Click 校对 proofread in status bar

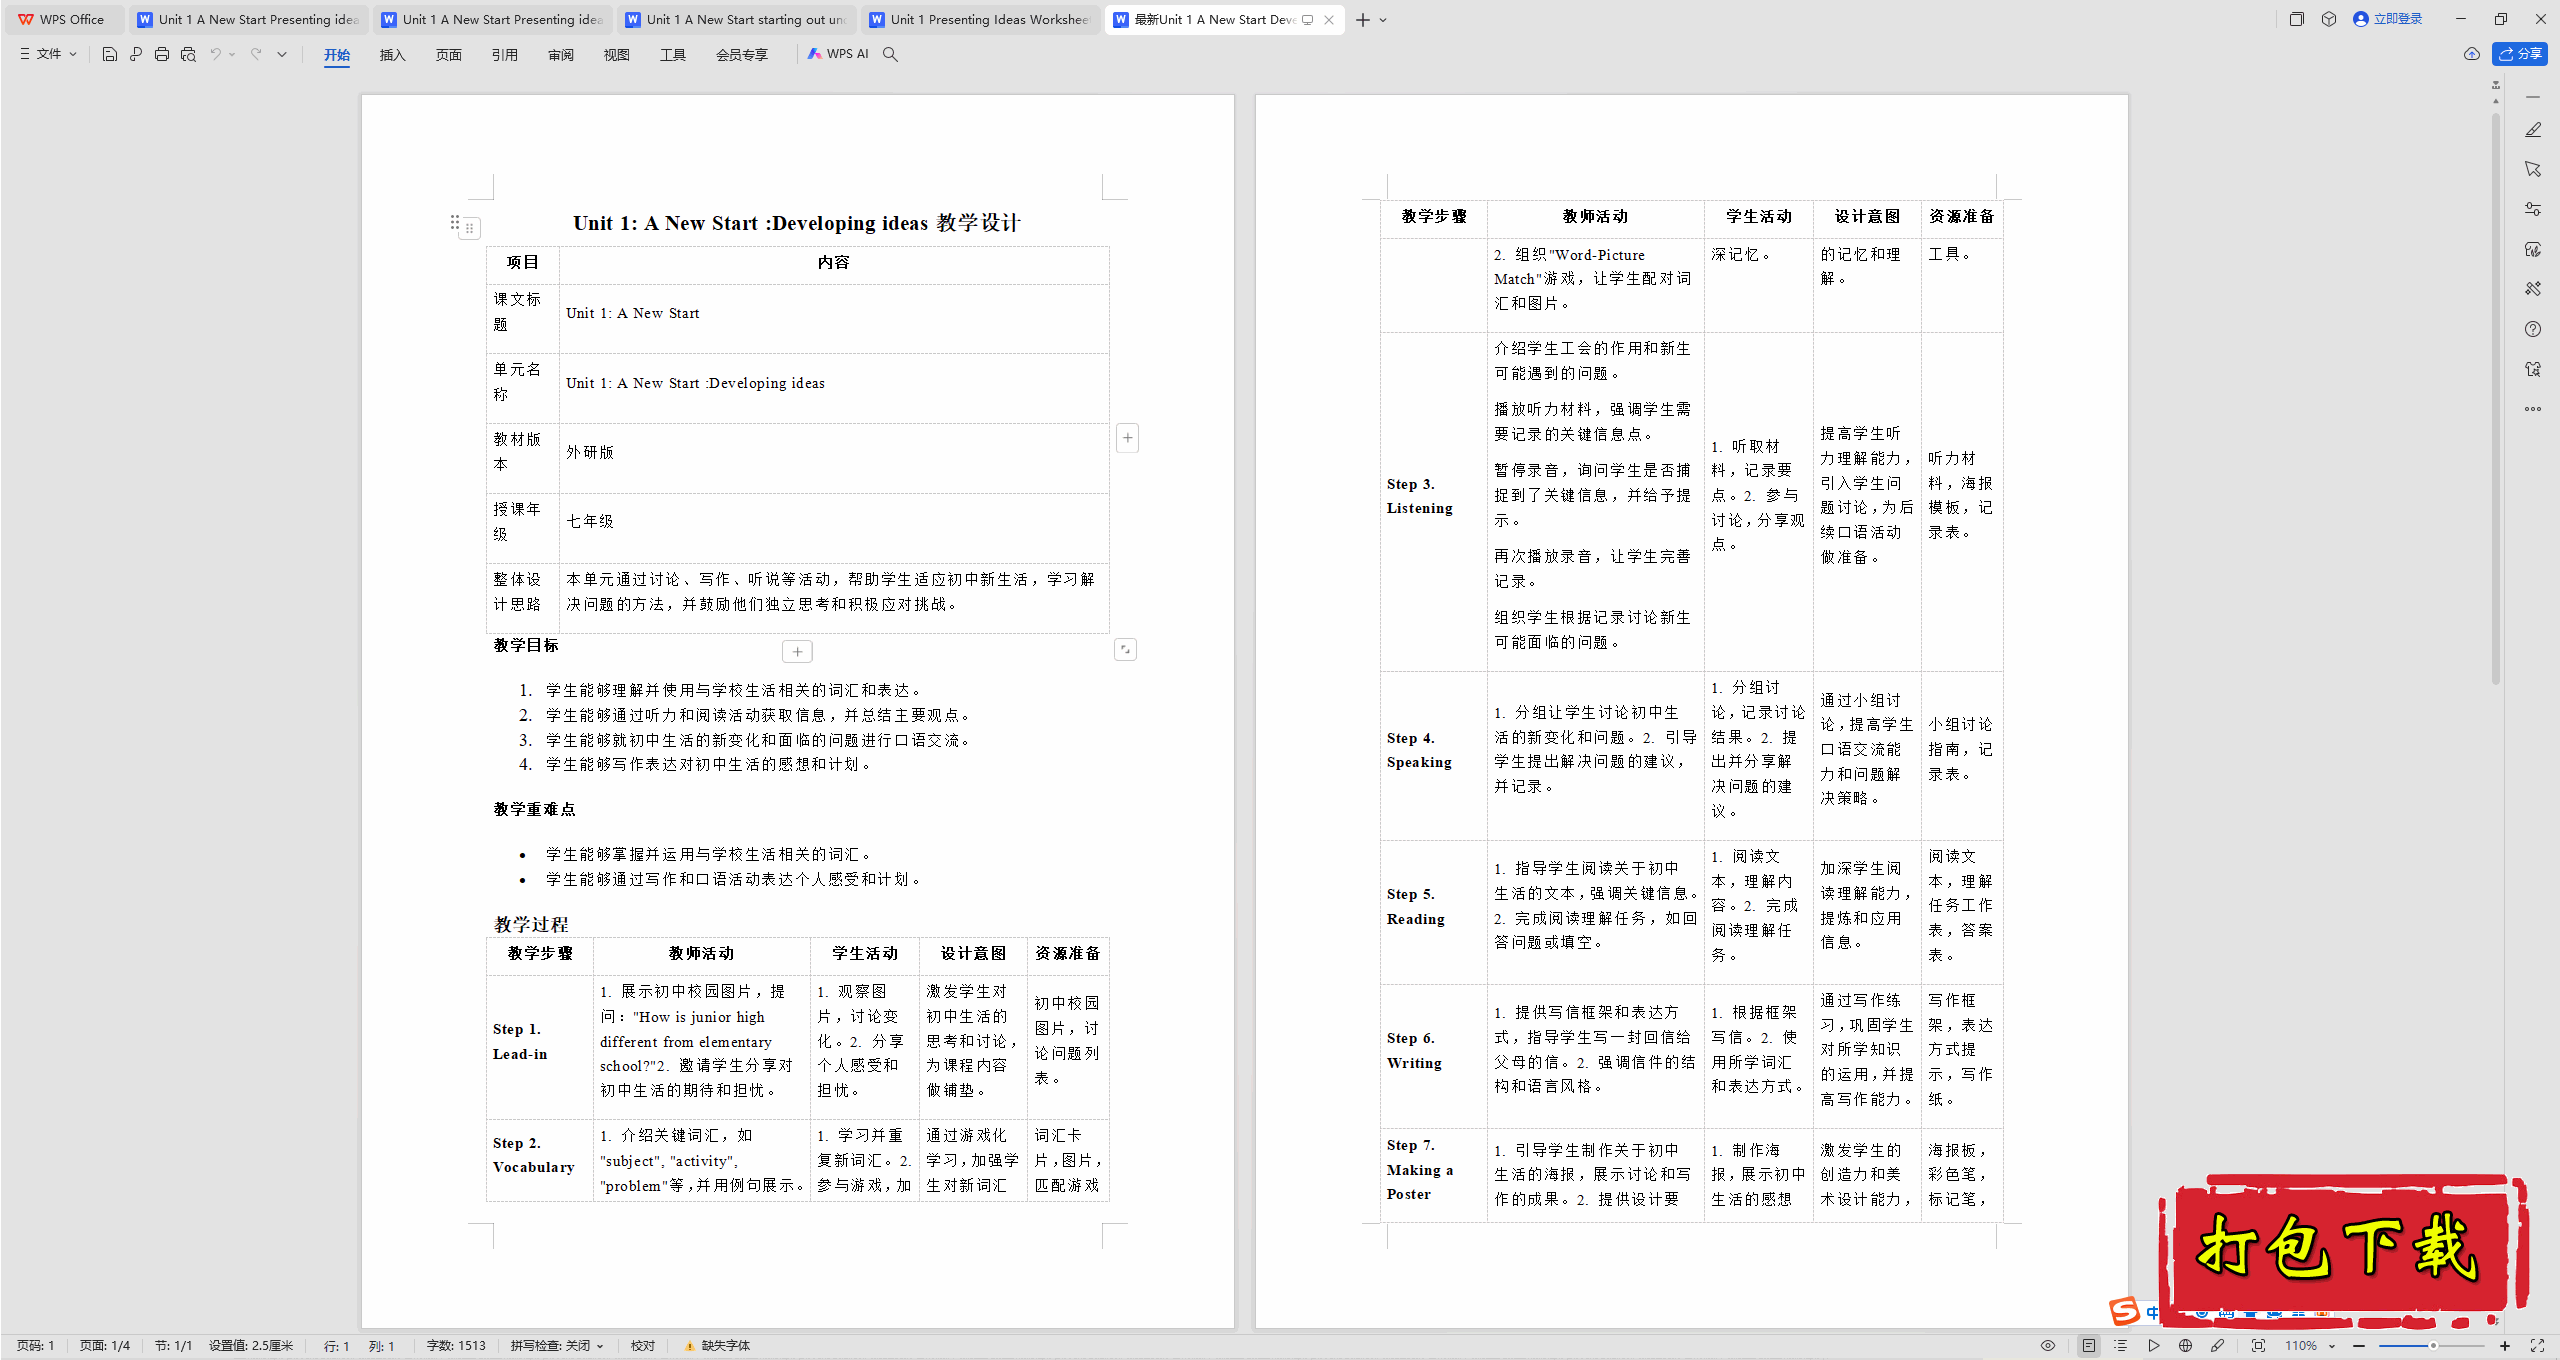click(x=643, y=1346)
